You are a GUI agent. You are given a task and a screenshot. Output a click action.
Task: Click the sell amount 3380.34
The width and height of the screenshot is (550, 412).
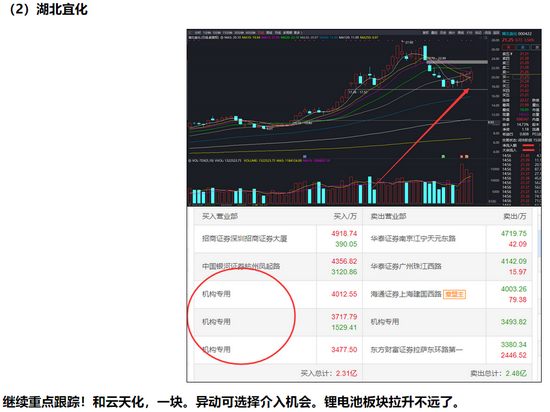point(514,344)
